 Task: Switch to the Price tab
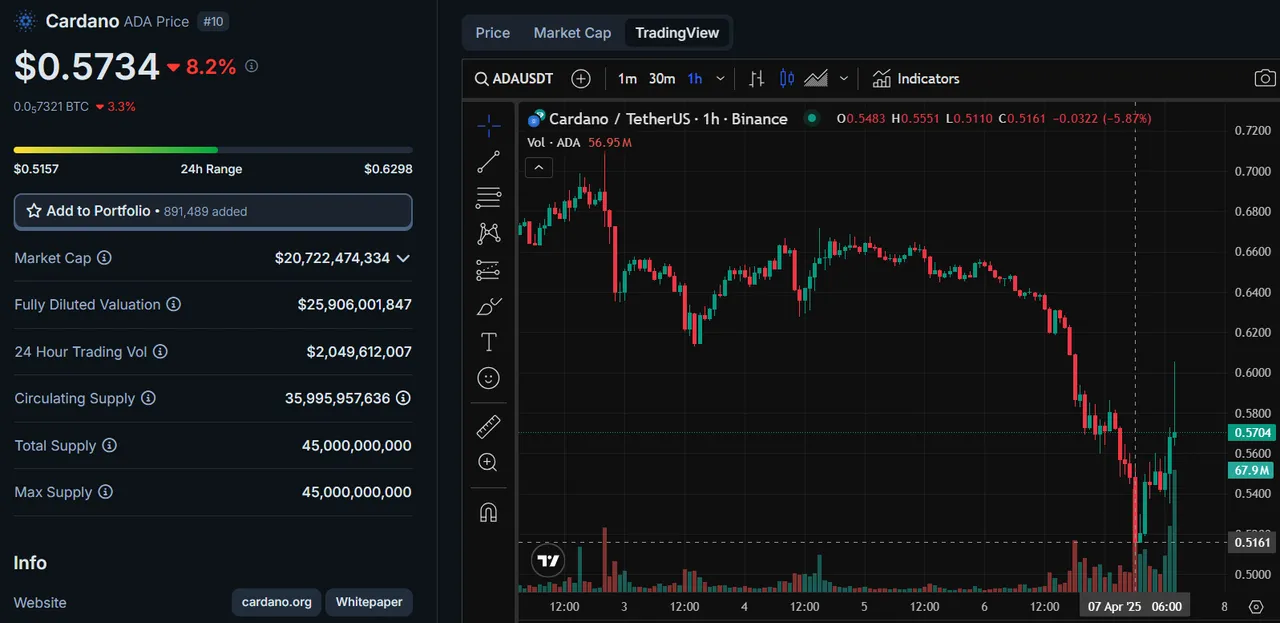493,33
